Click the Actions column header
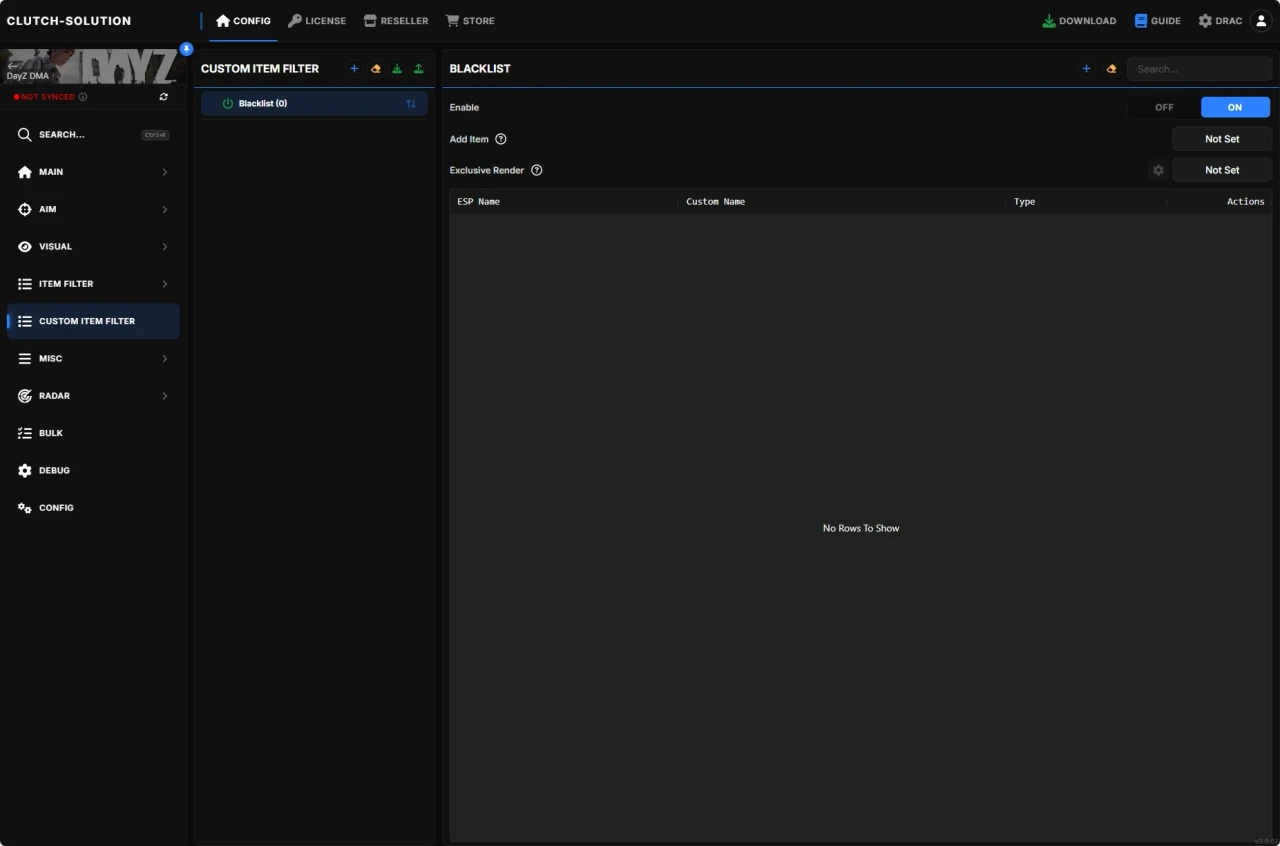Screen dimensions: 1280x846 click(x=1246, y=201)
